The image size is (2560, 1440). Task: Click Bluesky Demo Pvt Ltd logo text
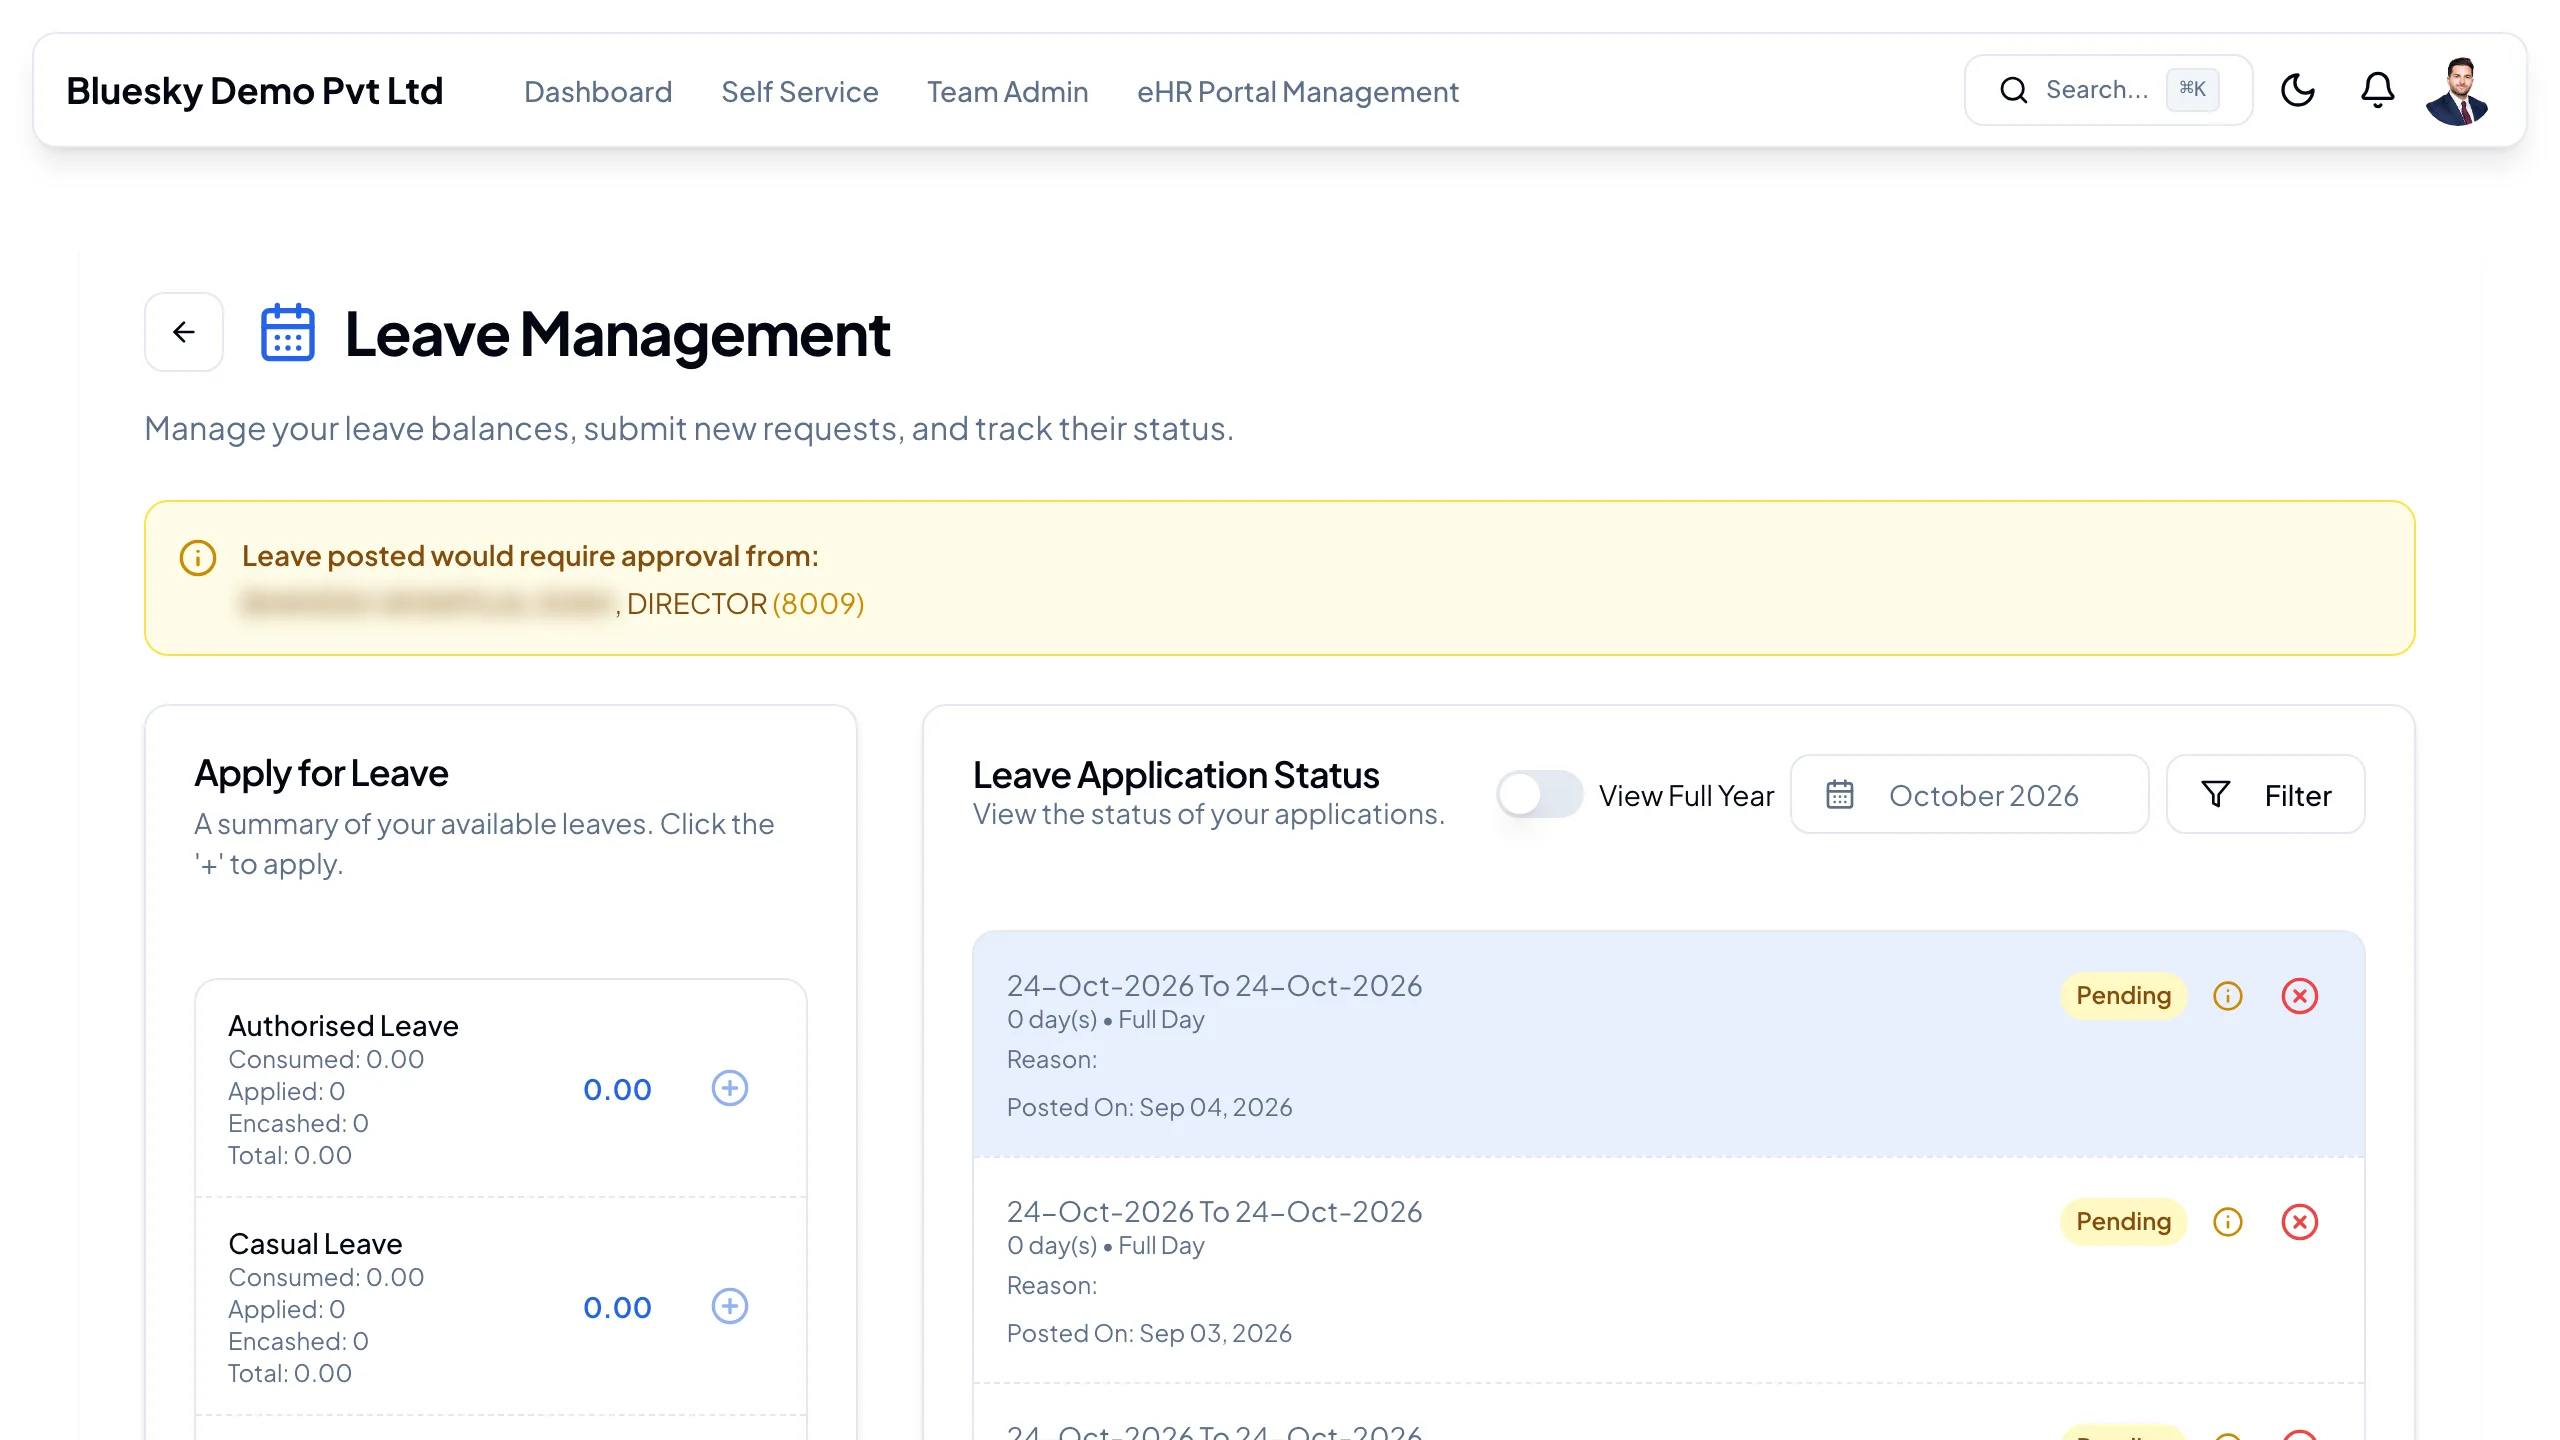click(255, 91)
